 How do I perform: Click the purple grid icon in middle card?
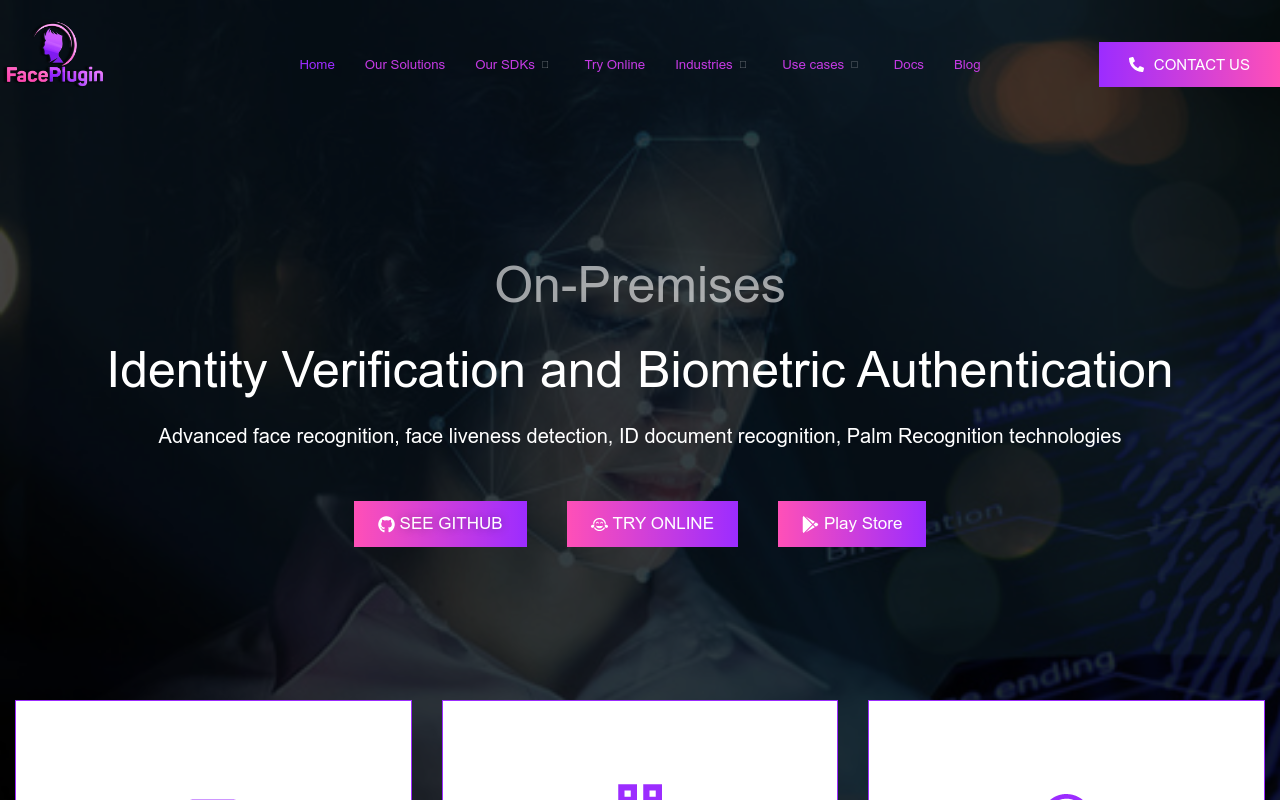coord(640,791)
